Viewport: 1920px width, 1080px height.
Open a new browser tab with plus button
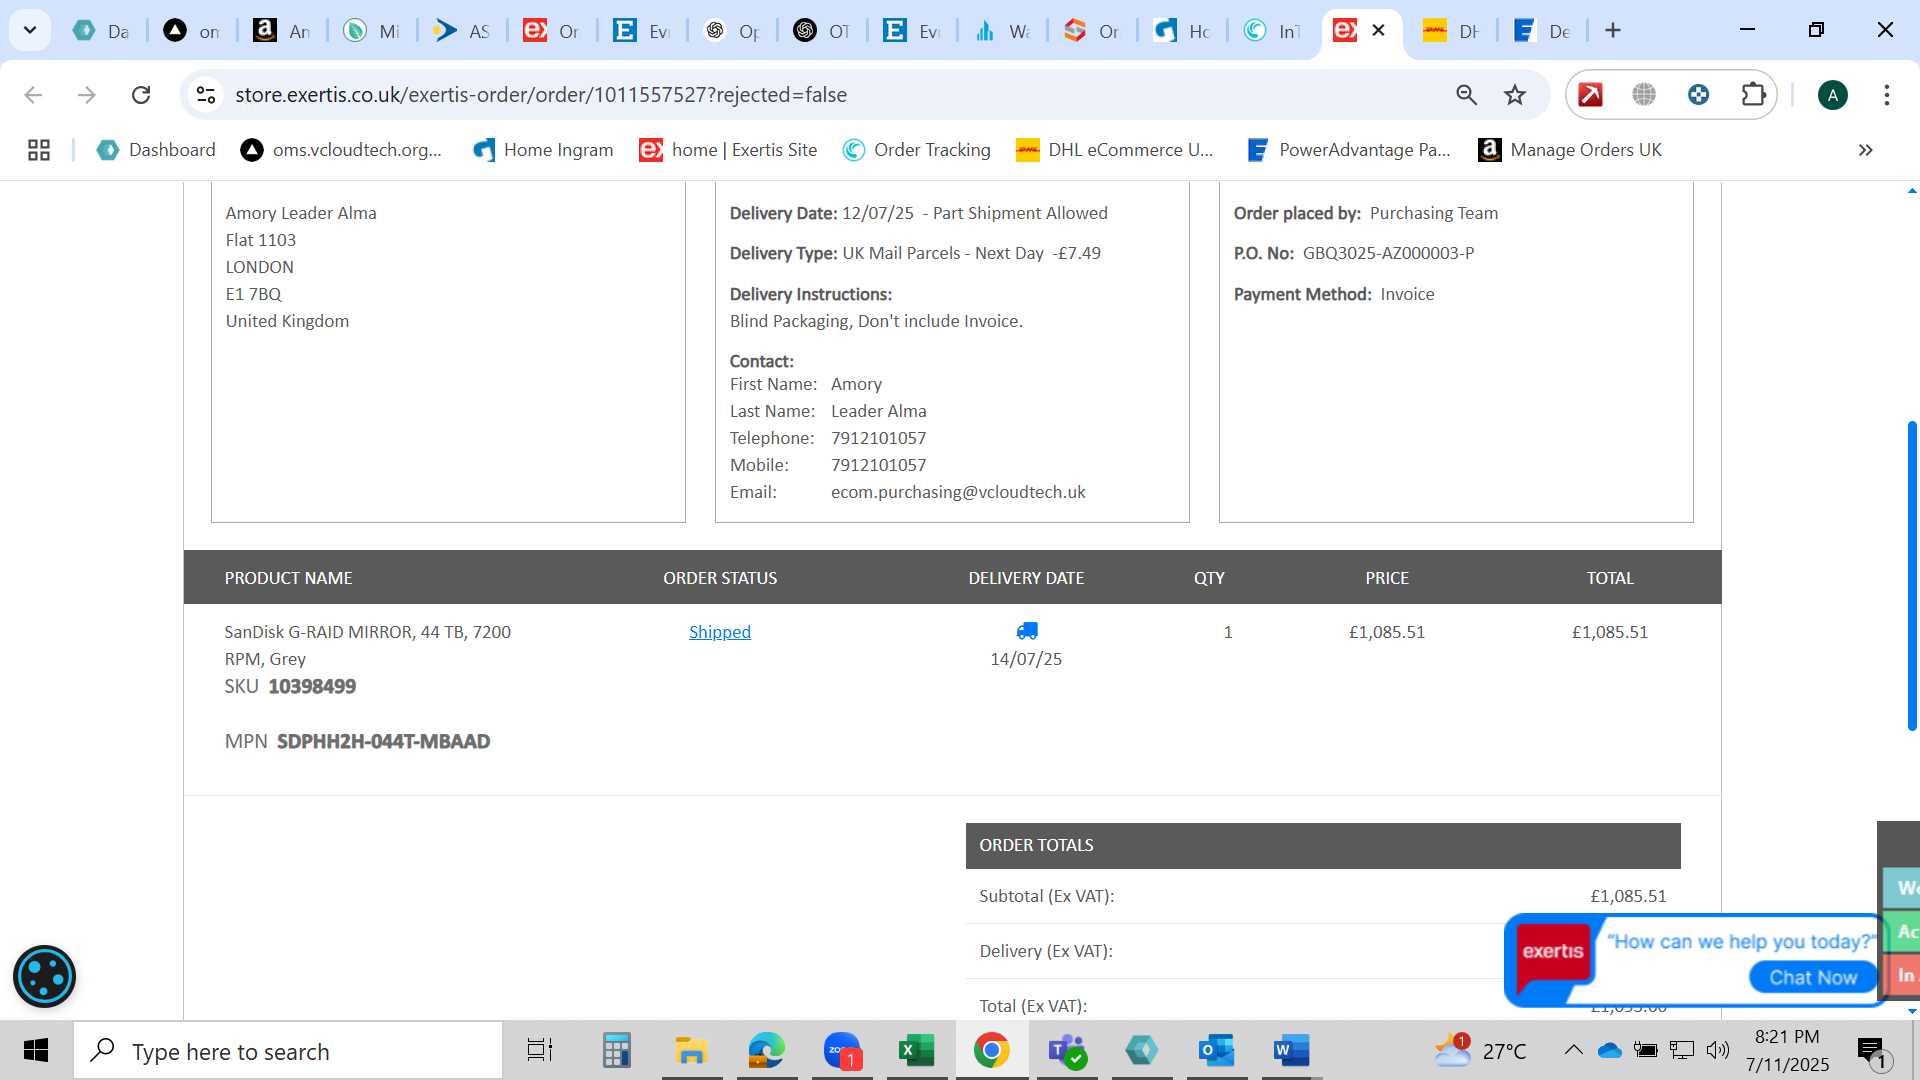[1612, 30]
